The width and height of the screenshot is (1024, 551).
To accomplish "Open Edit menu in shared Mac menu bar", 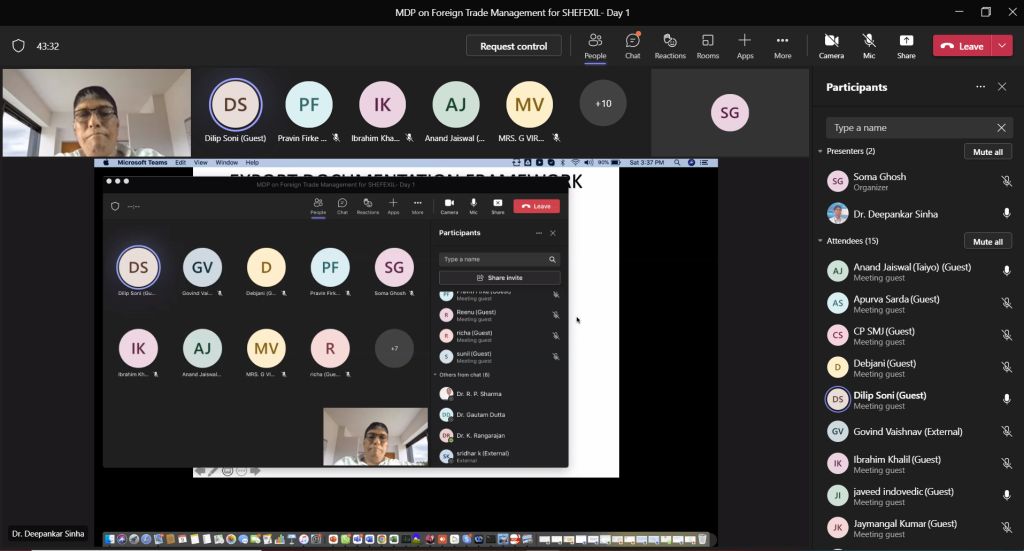I will (x=180, y=163).
